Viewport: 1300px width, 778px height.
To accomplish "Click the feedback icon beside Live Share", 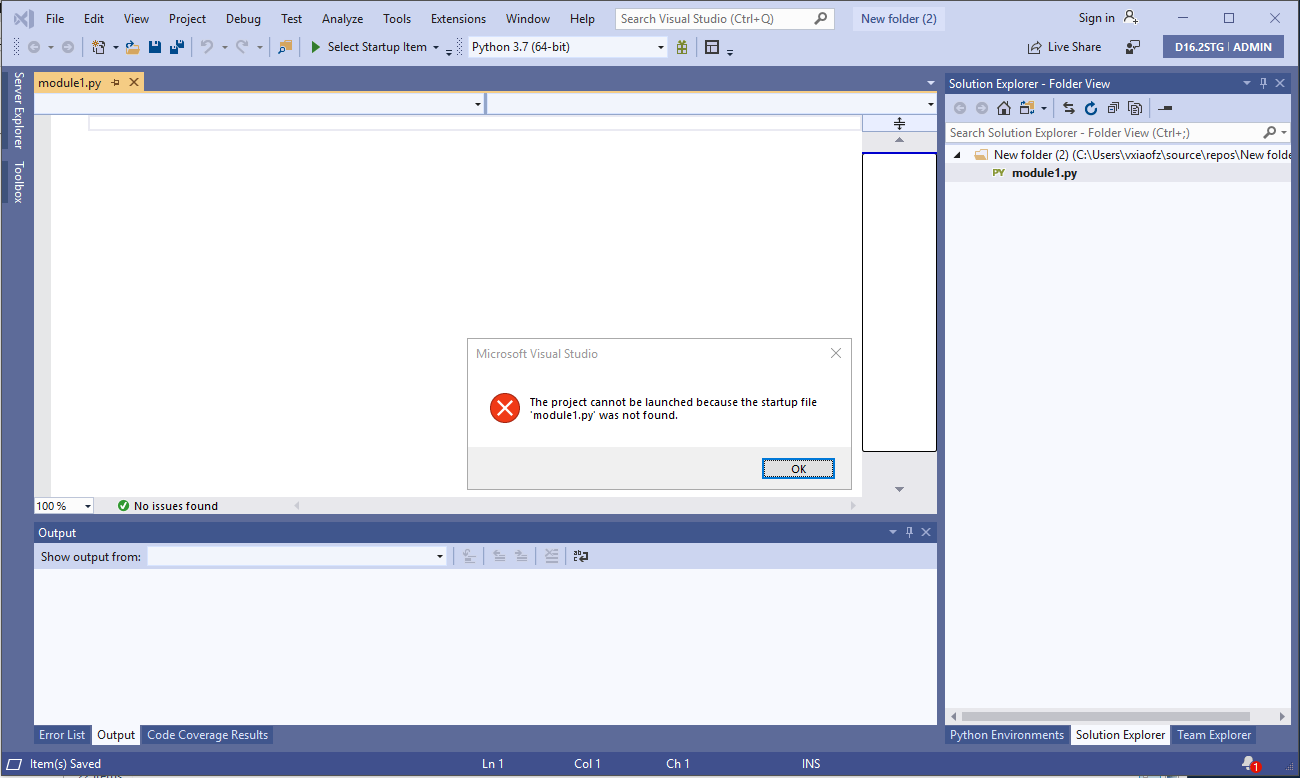I will click(1133, 47).
